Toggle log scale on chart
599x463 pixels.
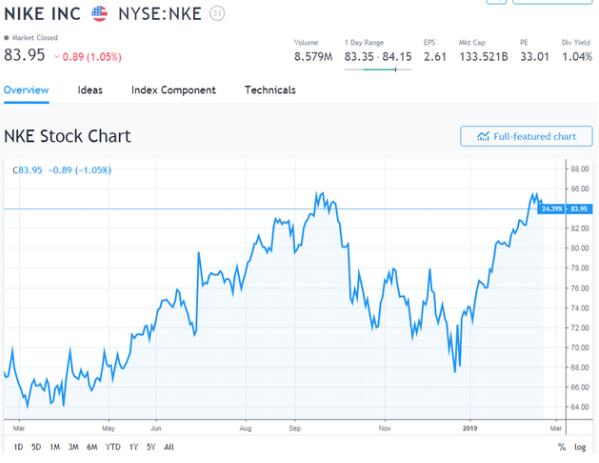tap(580, 447)
